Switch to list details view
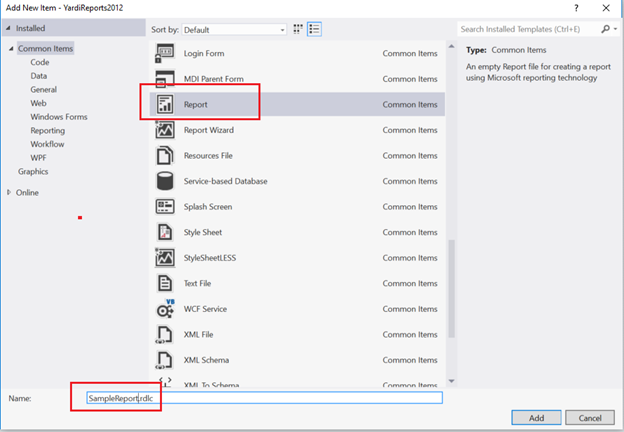624x432 pixels. [x=314, y=30]
